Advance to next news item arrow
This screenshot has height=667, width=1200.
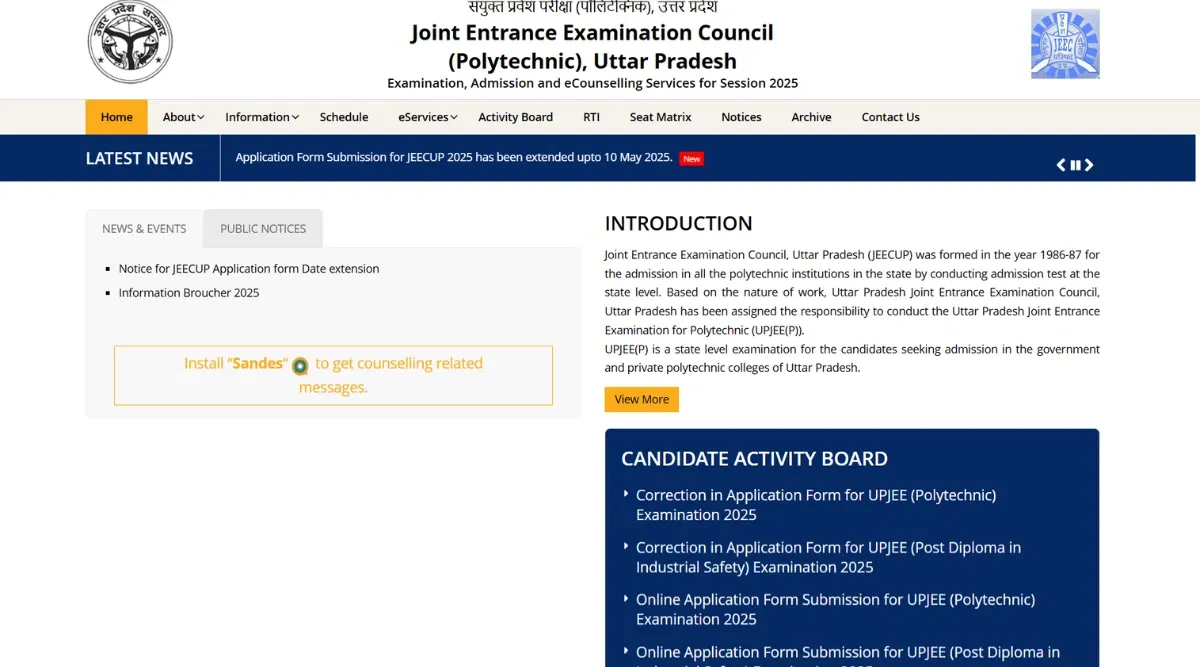click(1090, 165)
